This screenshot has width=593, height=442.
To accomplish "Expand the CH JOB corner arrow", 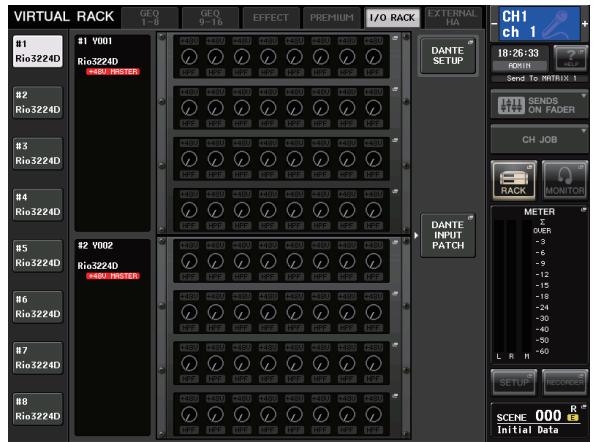I will click(584, 130).
